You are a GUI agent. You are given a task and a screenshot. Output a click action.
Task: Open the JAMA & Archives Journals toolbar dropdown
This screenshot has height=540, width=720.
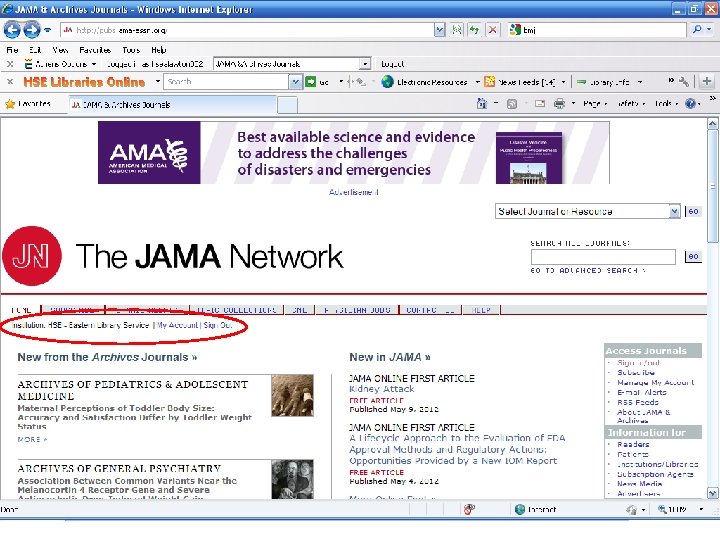(365, 64)
